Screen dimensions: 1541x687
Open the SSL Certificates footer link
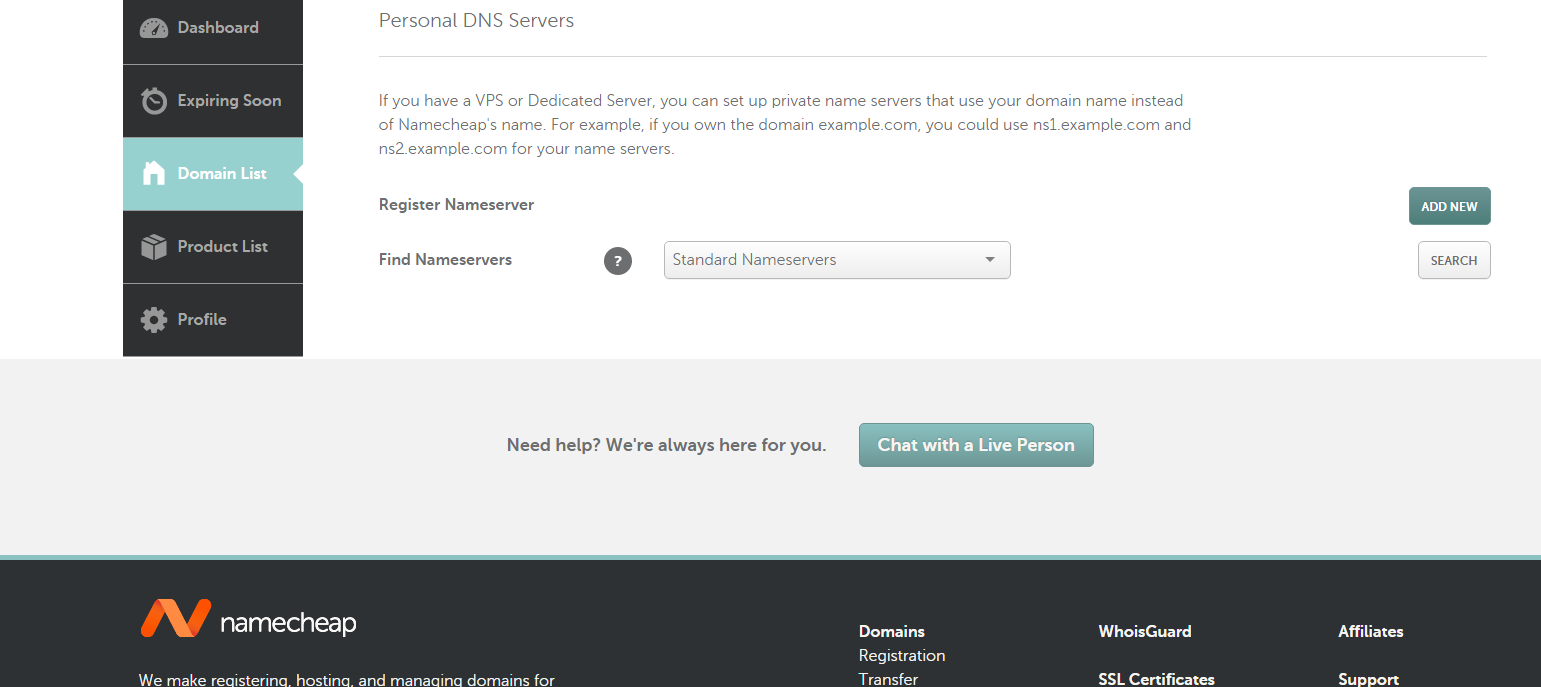click(x=1156, y=679)
